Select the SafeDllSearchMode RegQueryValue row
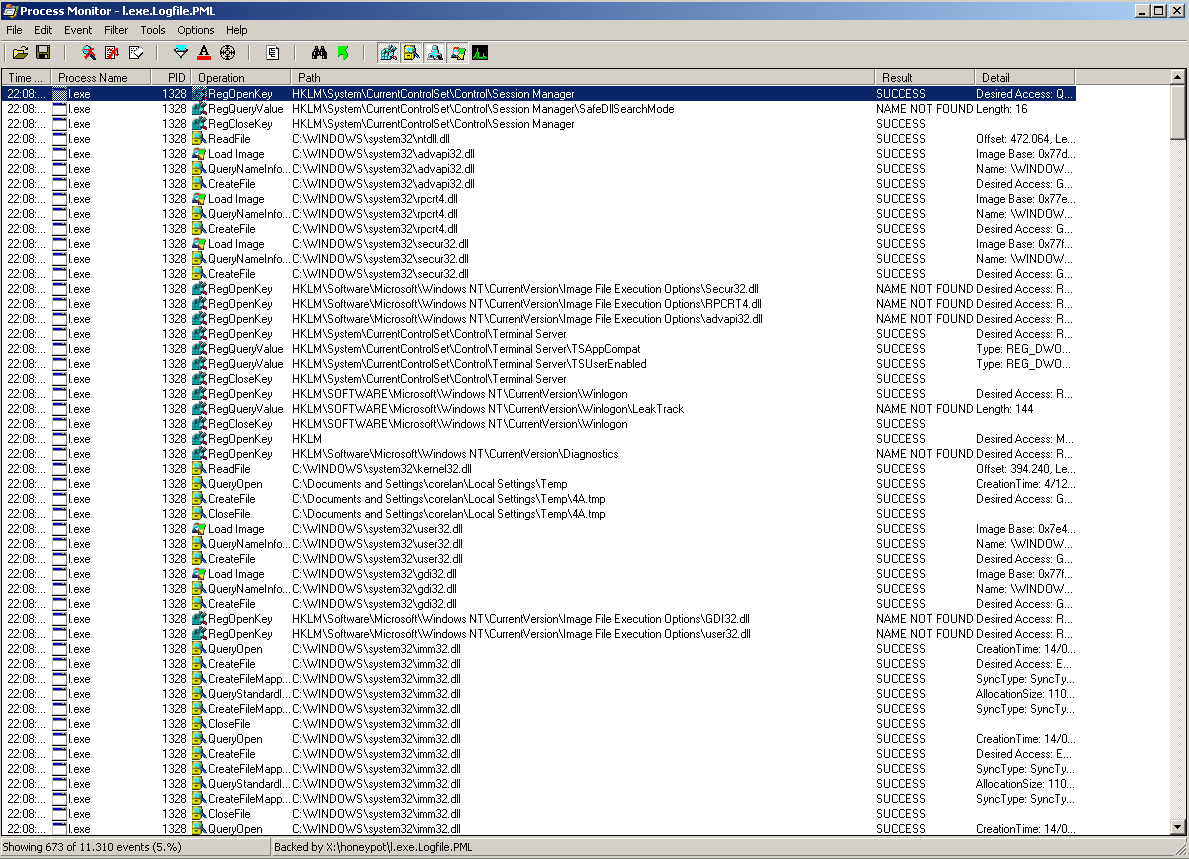Image resolution: width=1189 pixels, height=859 pixels. (x=482, y=109)
